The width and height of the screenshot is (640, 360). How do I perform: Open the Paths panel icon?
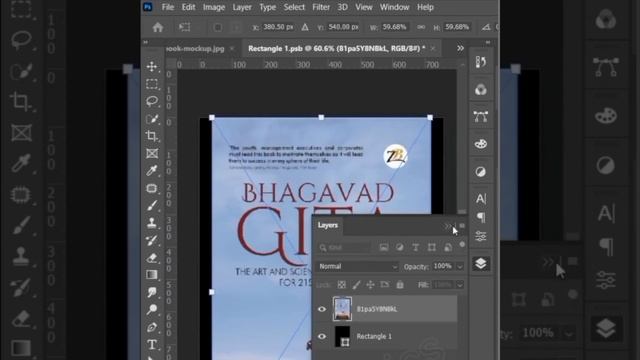coord(481,117)
